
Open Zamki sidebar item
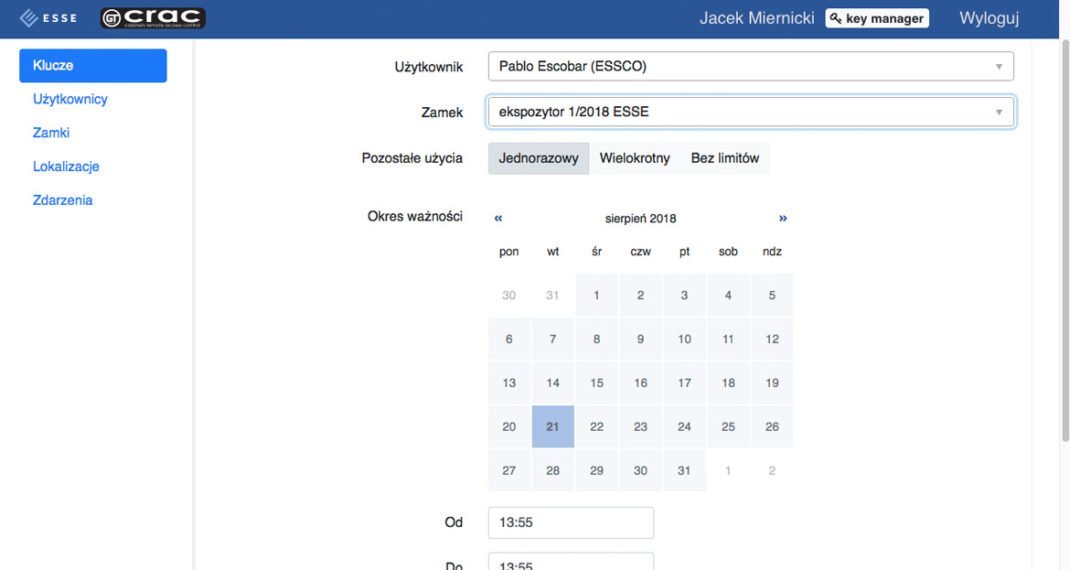[51, 133]
